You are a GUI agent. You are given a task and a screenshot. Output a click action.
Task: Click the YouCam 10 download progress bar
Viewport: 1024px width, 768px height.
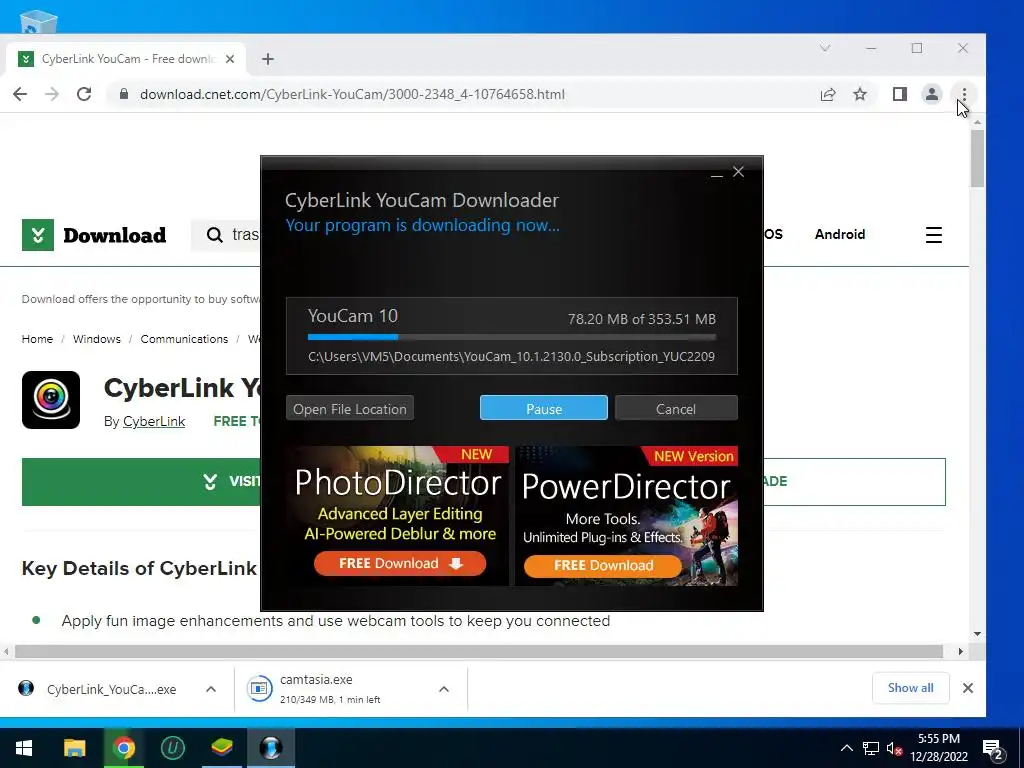(512, 338)
